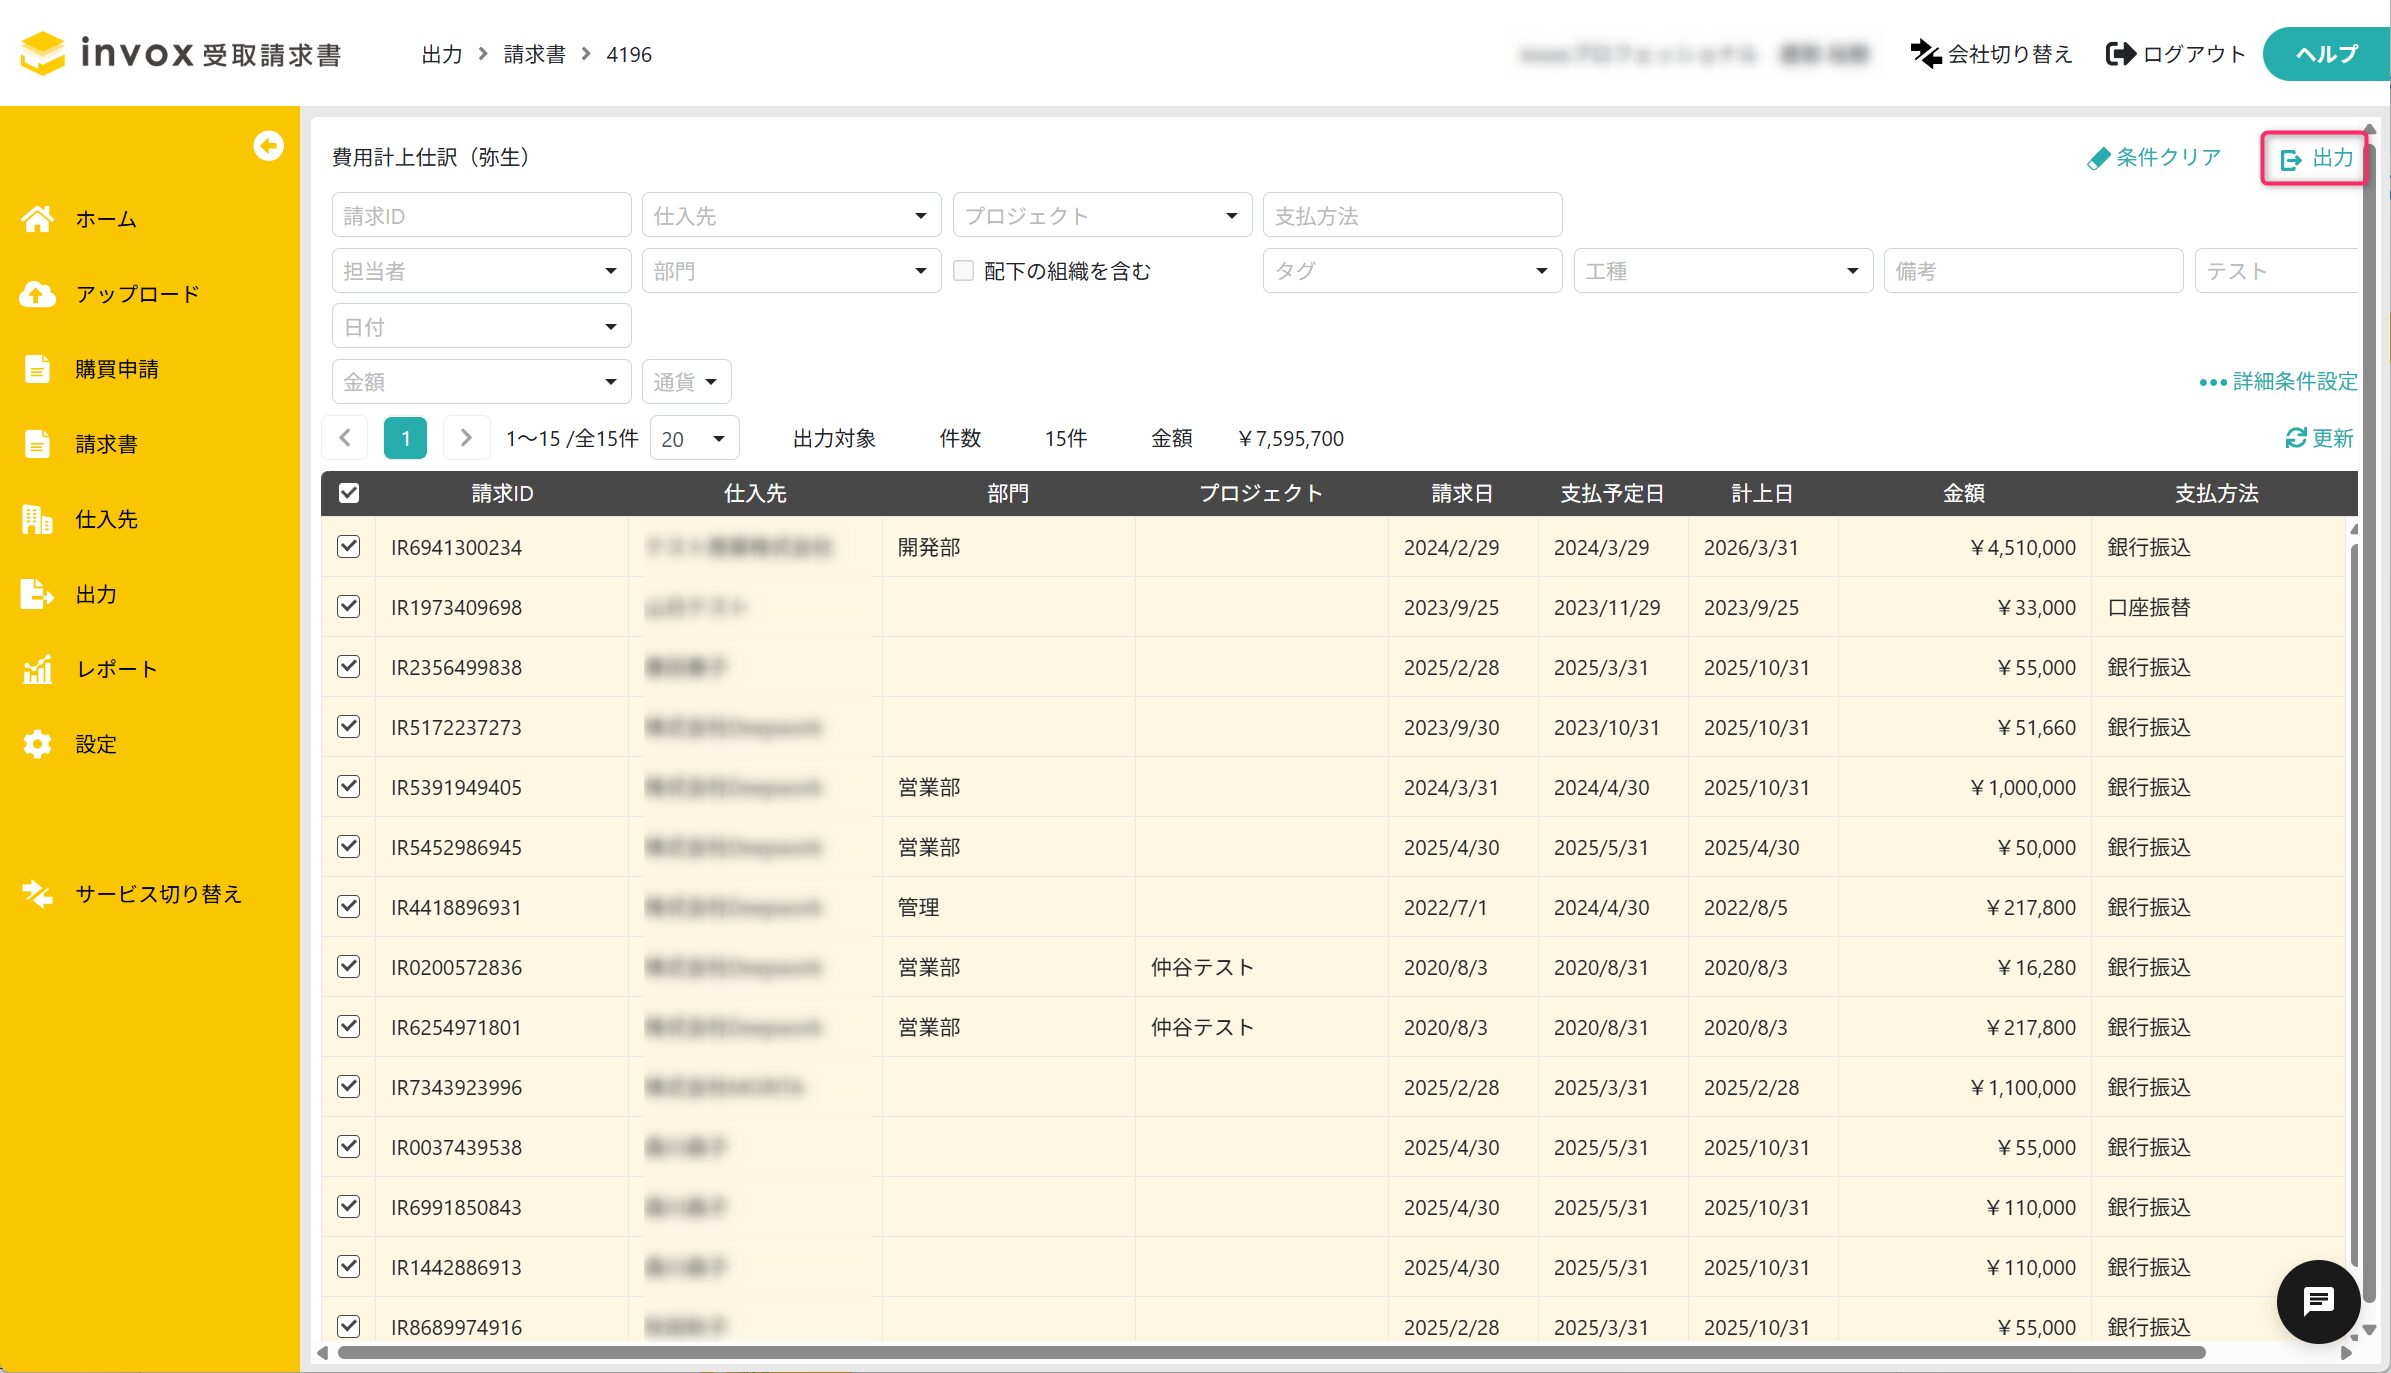This screenshot has height=1373, width=2391.
Task: Click the settings gear icon
Action: click(37, 744)
